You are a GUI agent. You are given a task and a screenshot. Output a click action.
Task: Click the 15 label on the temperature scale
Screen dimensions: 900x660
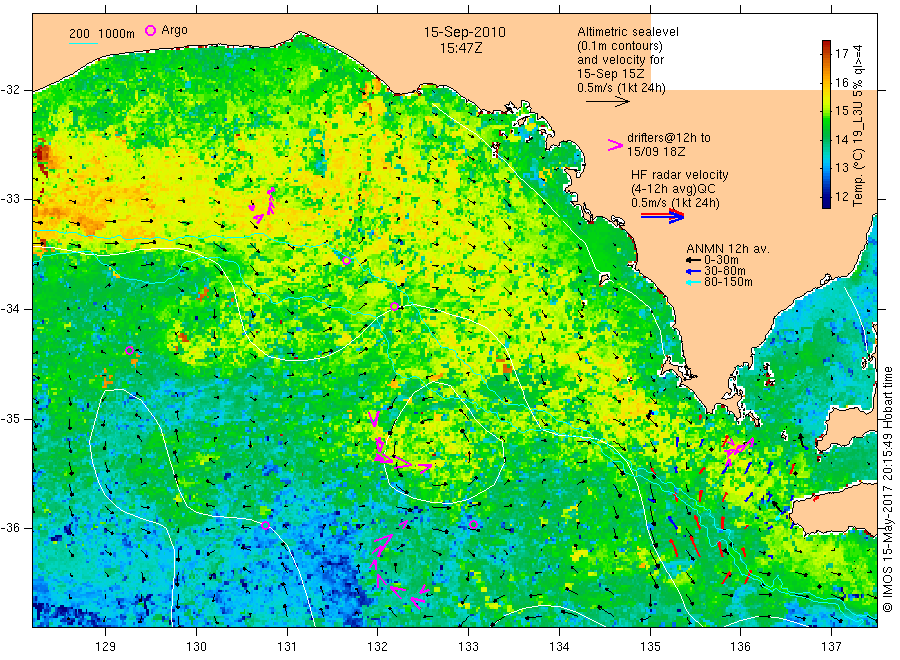pos(841,111)
